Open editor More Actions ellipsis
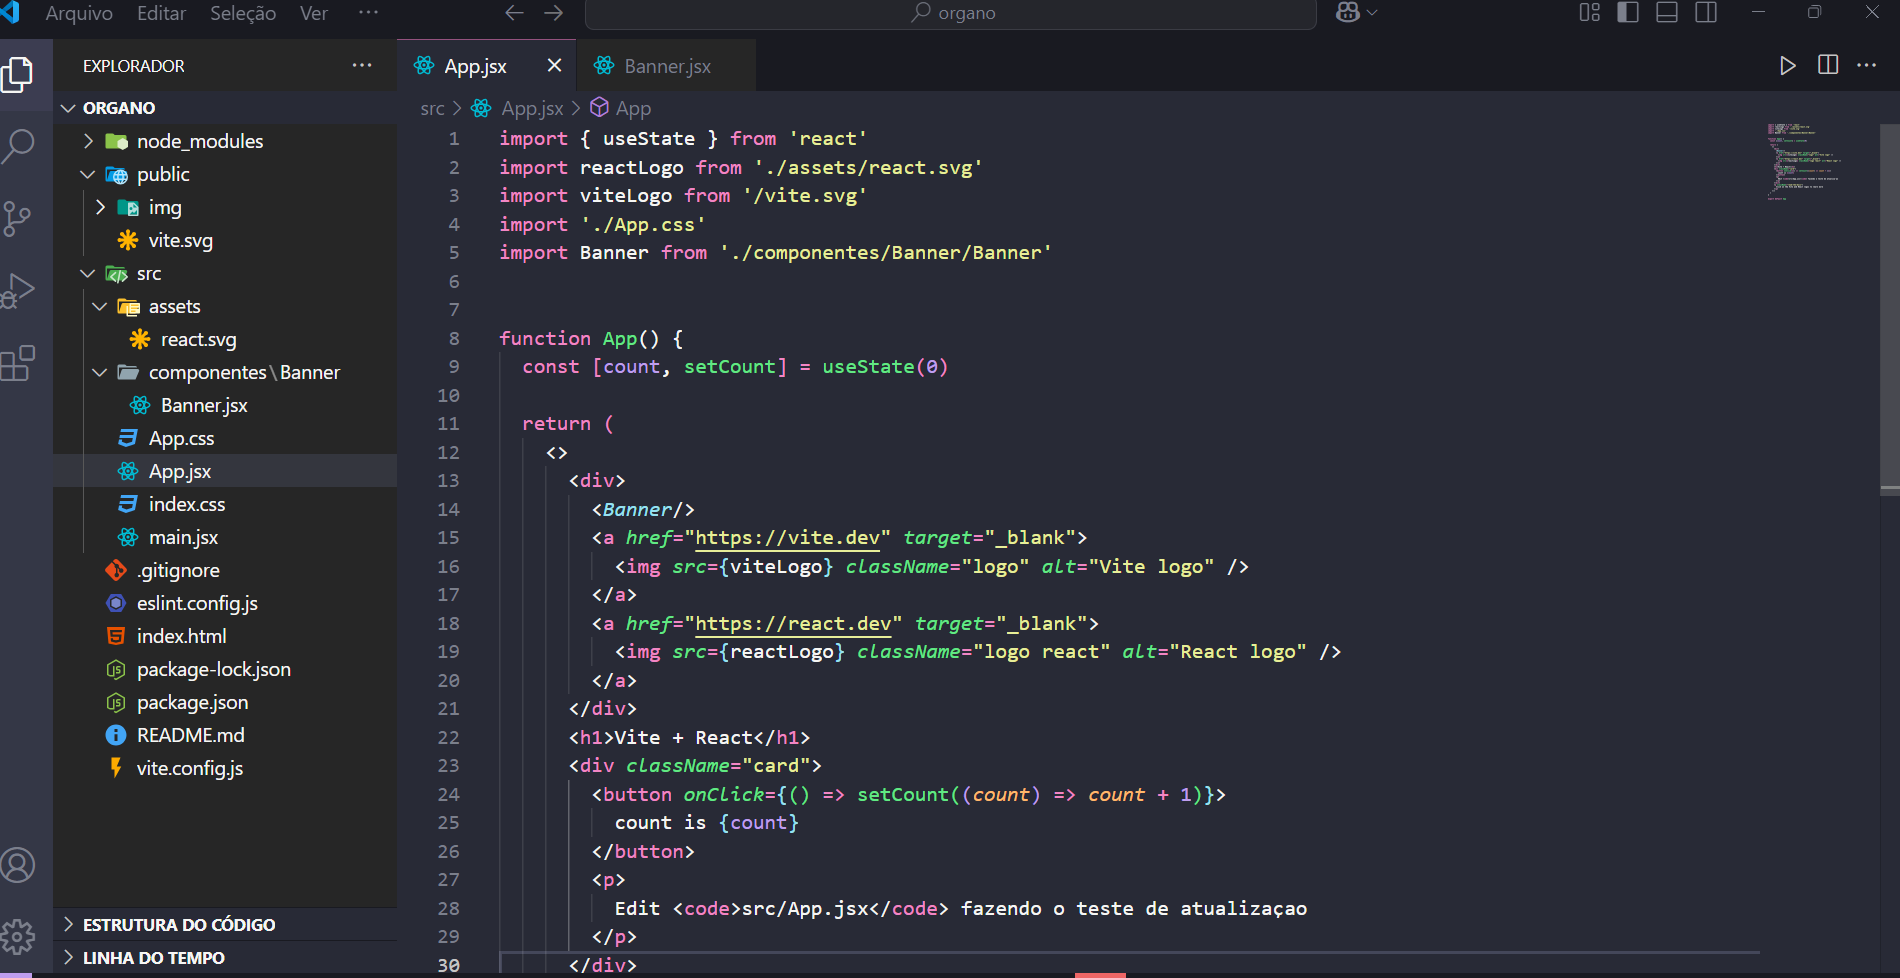The image size is (1900, 978). click(1866, 65)
